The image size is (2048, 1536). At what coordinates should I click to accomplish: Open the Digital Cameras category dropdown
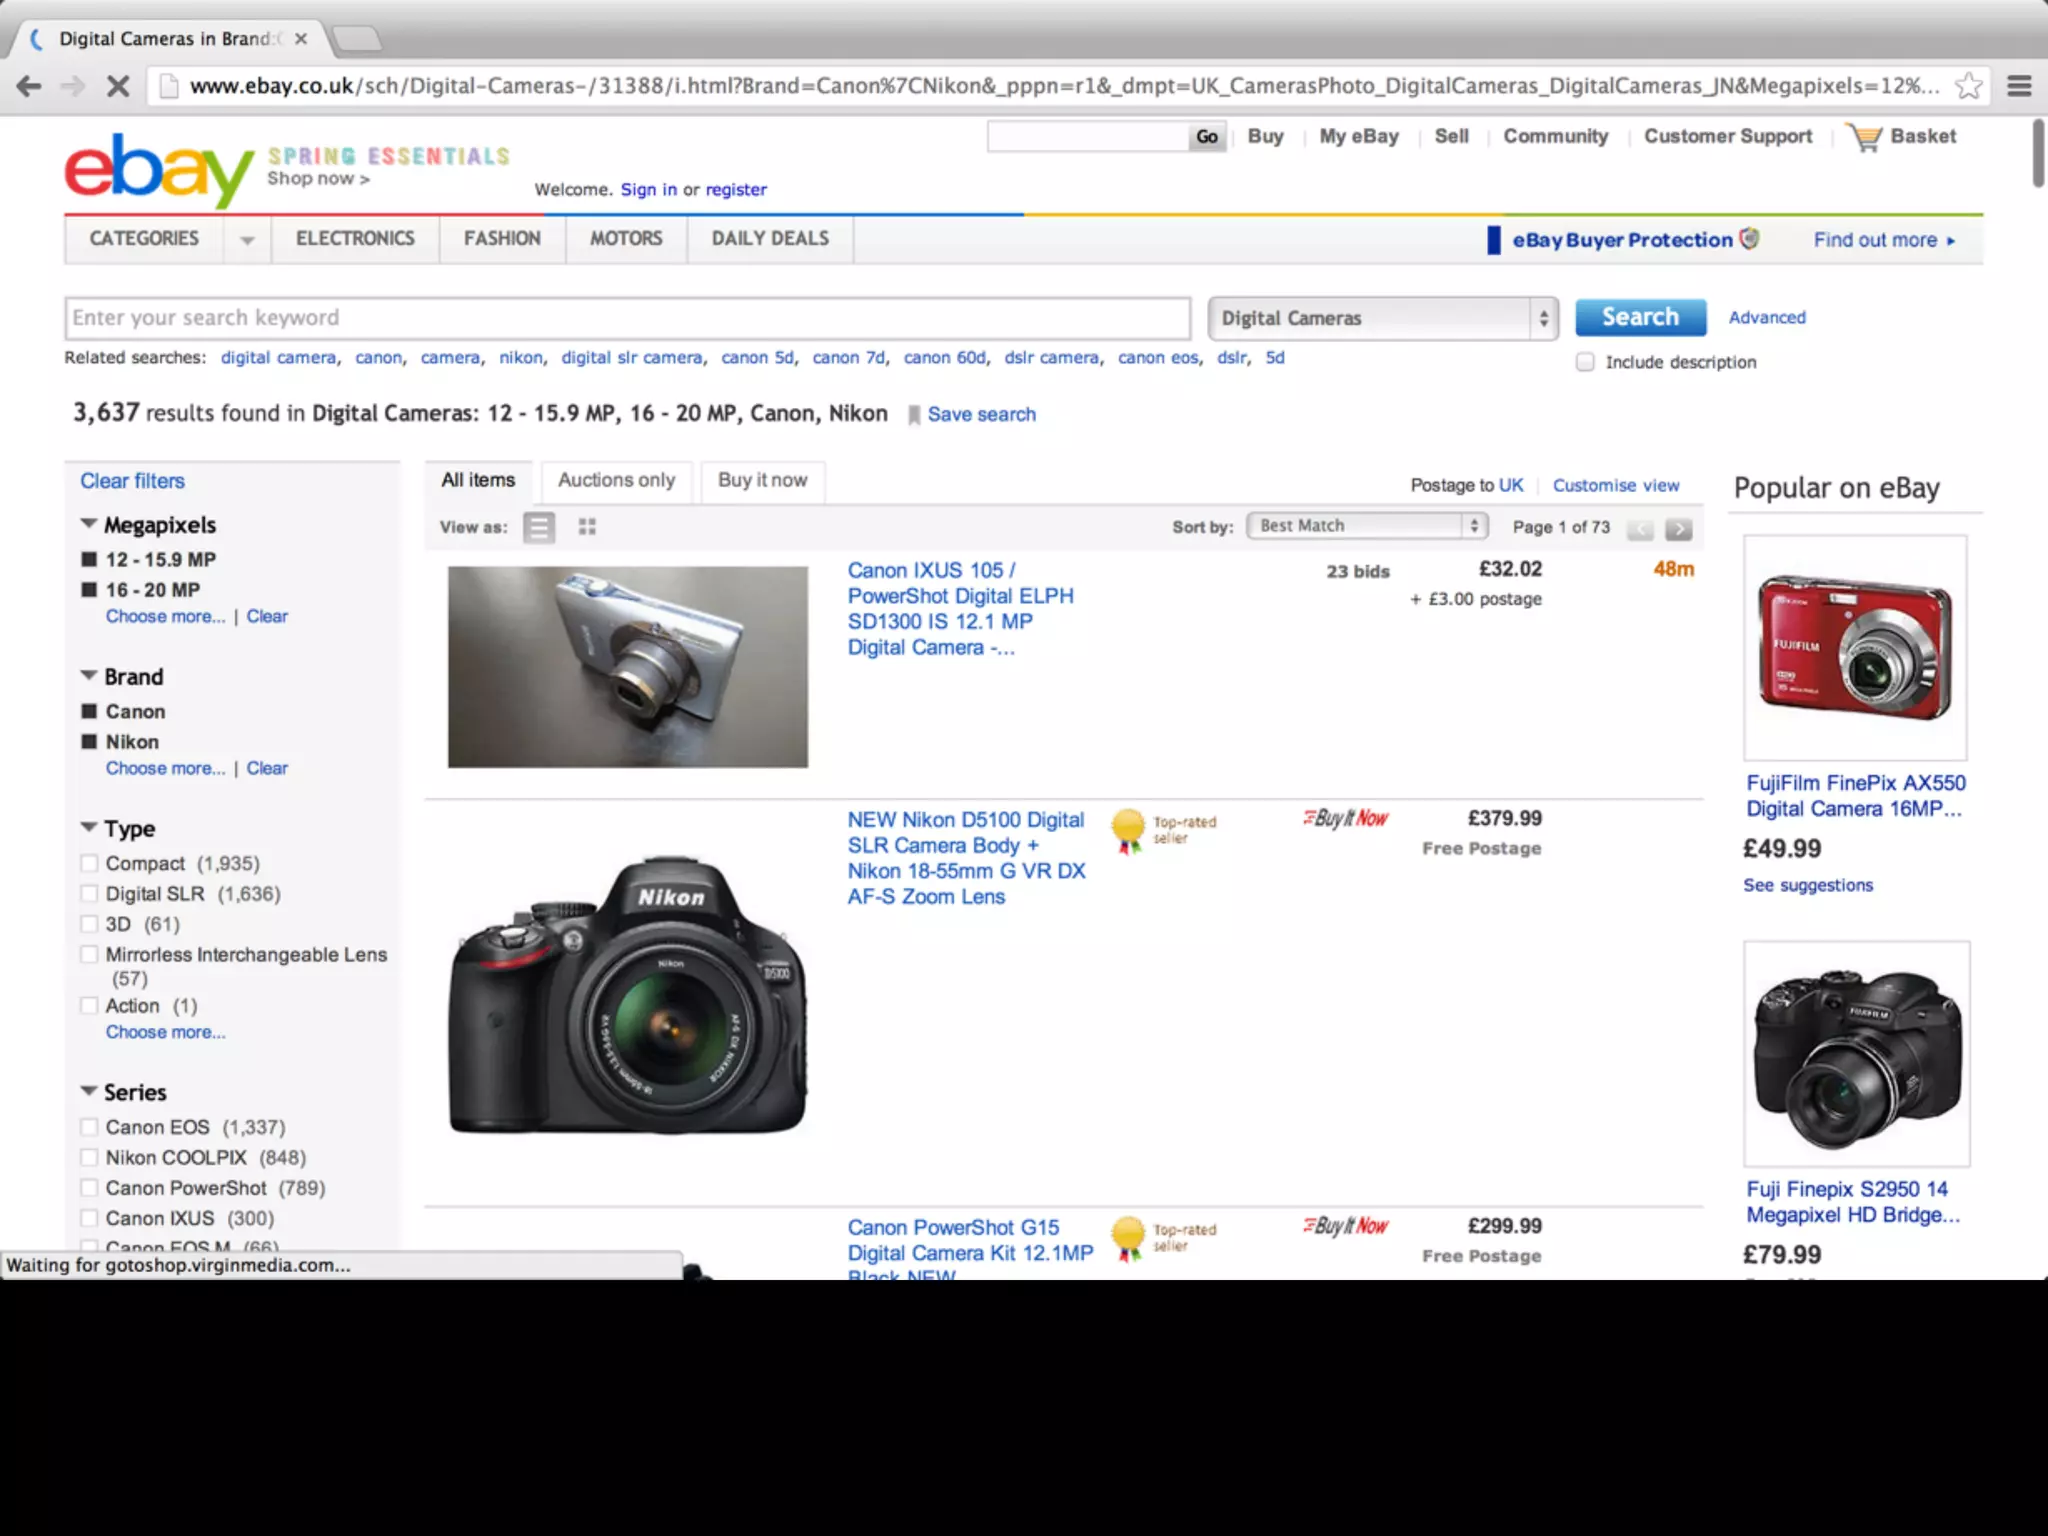pyautogui.click(x=1382, y=318)
